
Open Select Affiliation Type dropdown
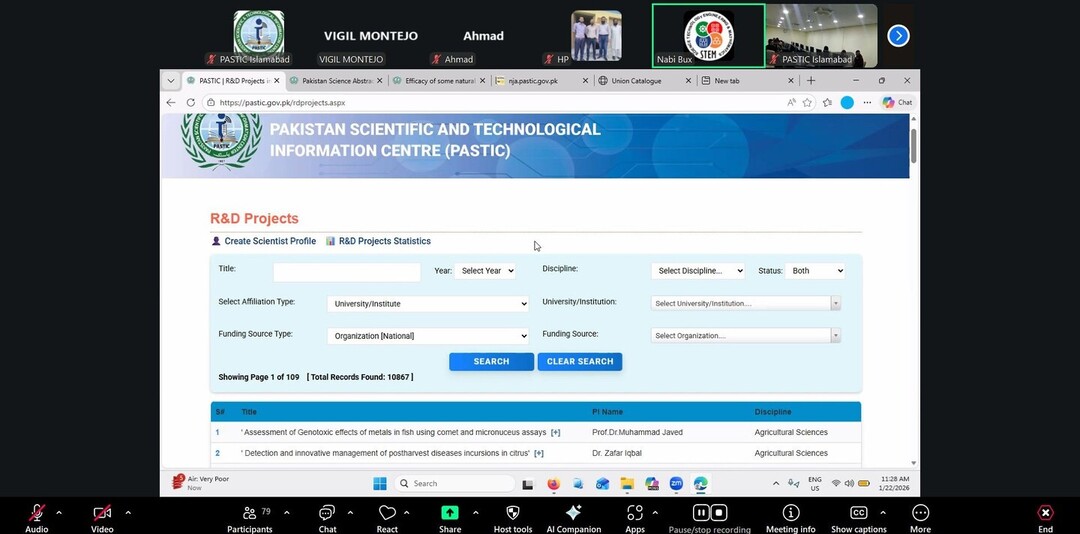tap(428, 303)
